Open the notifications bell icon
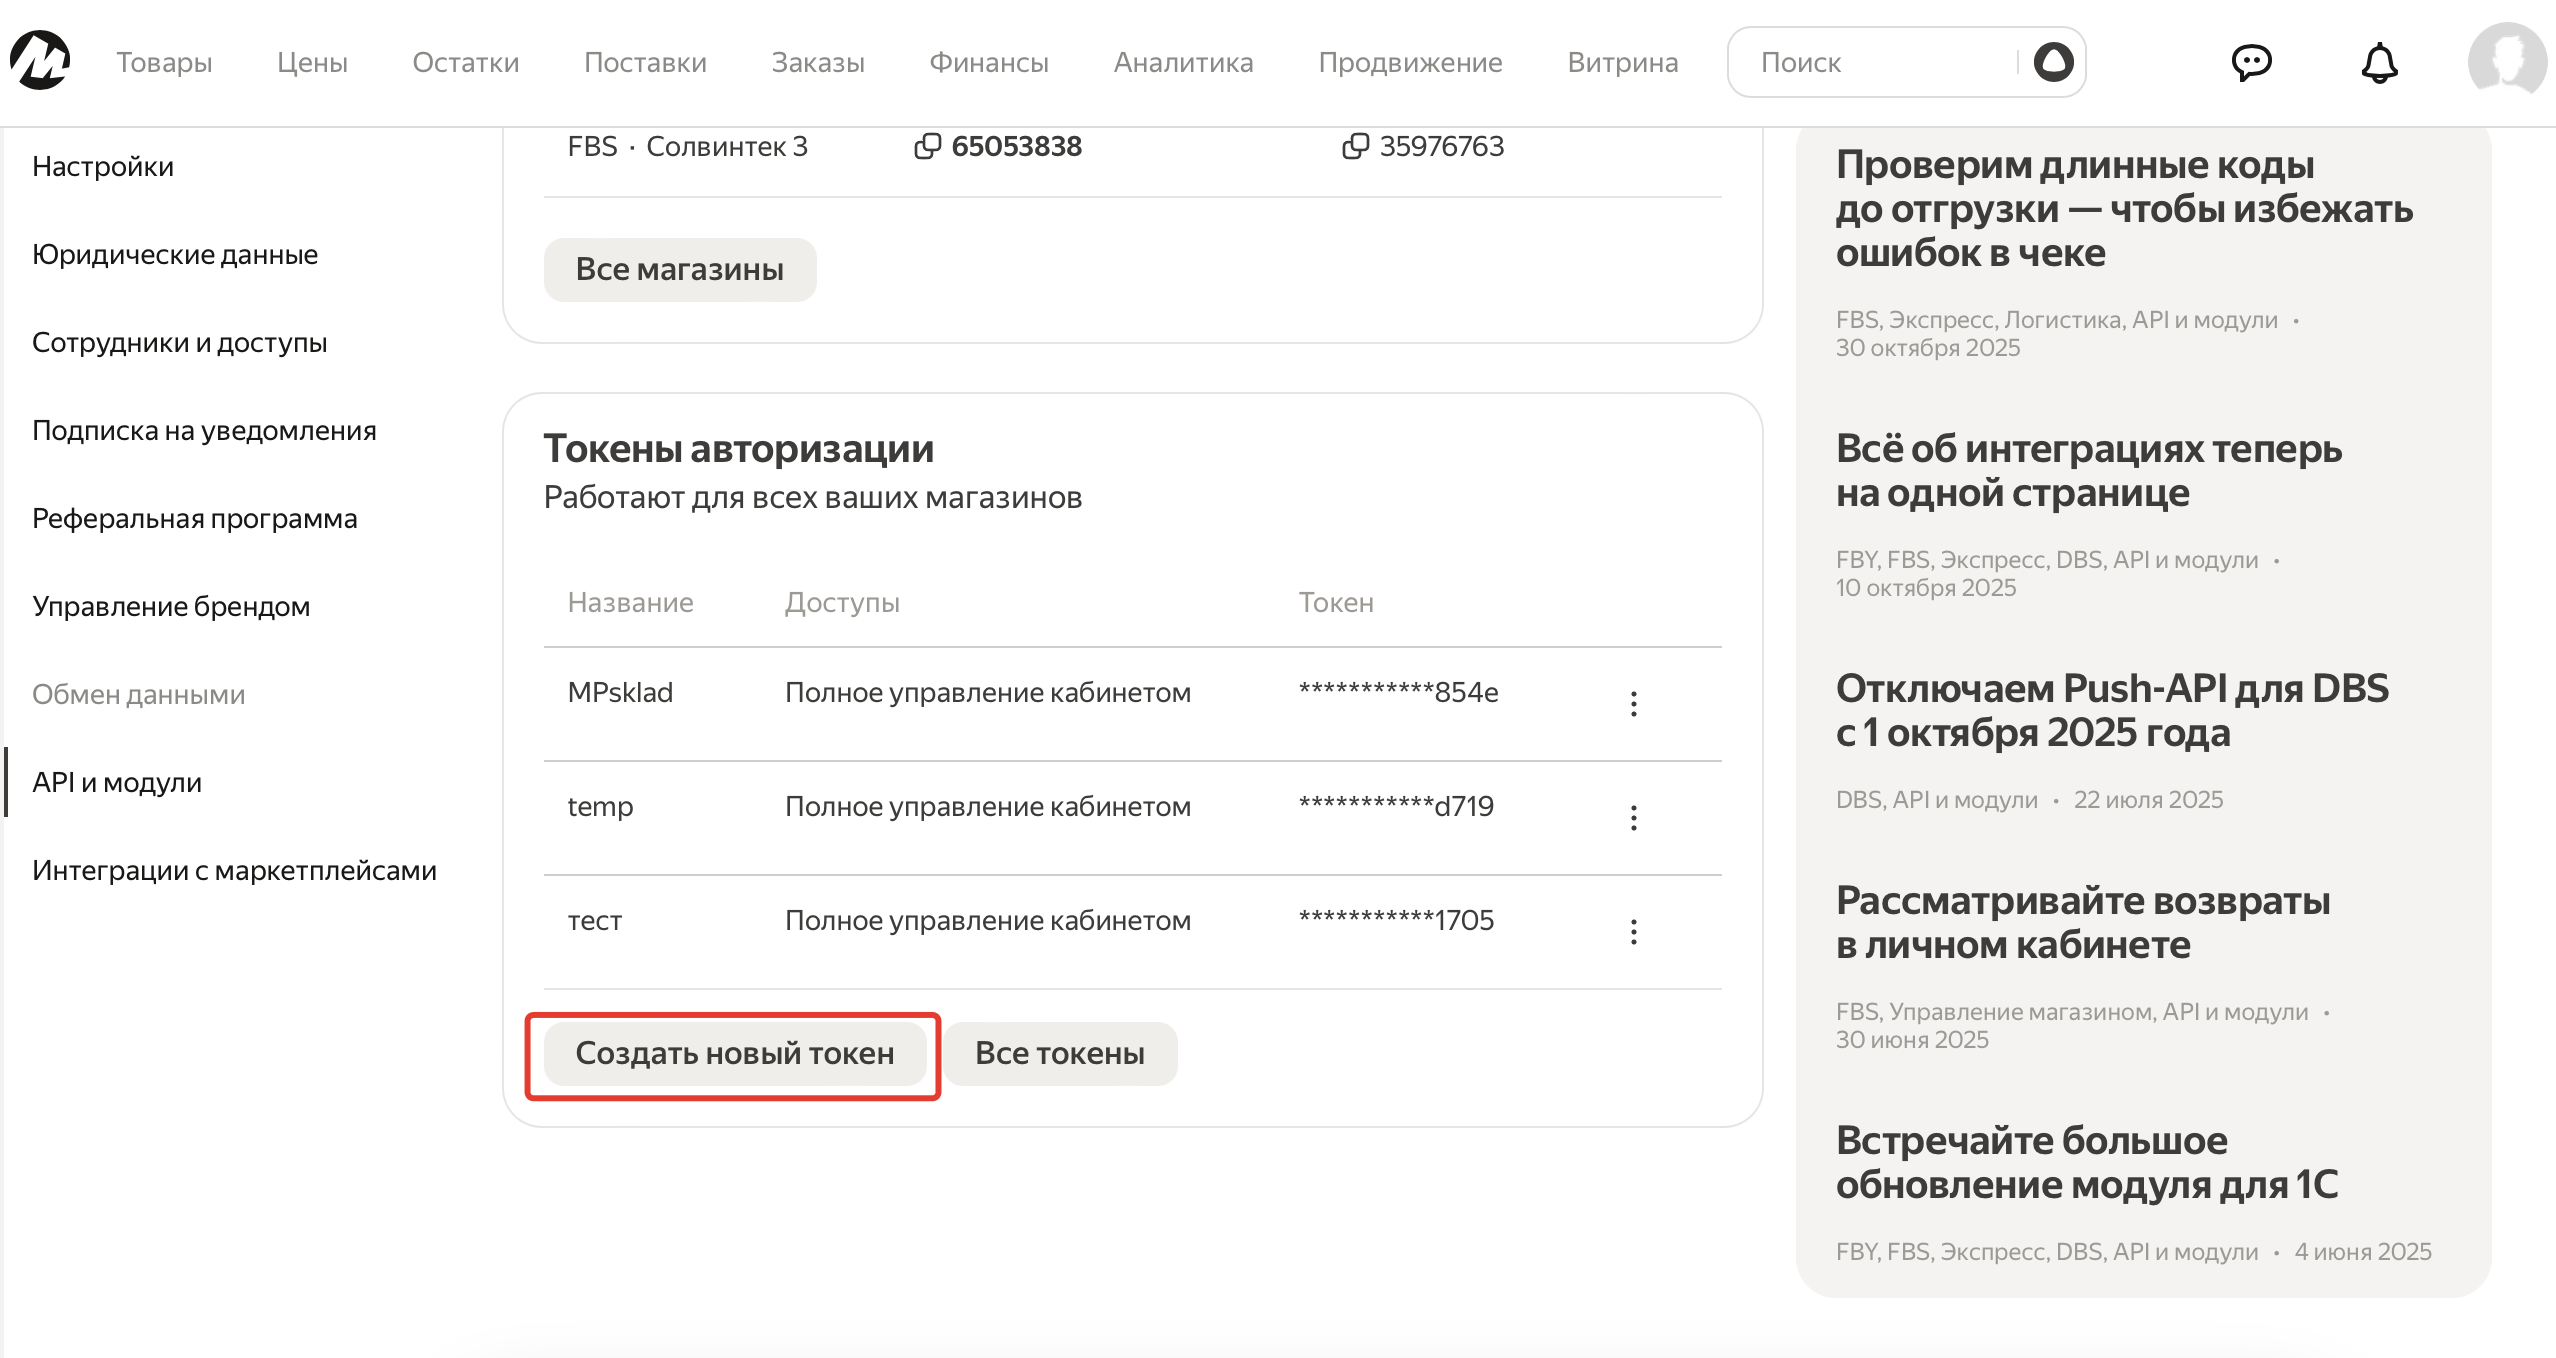 point(2379,63)
